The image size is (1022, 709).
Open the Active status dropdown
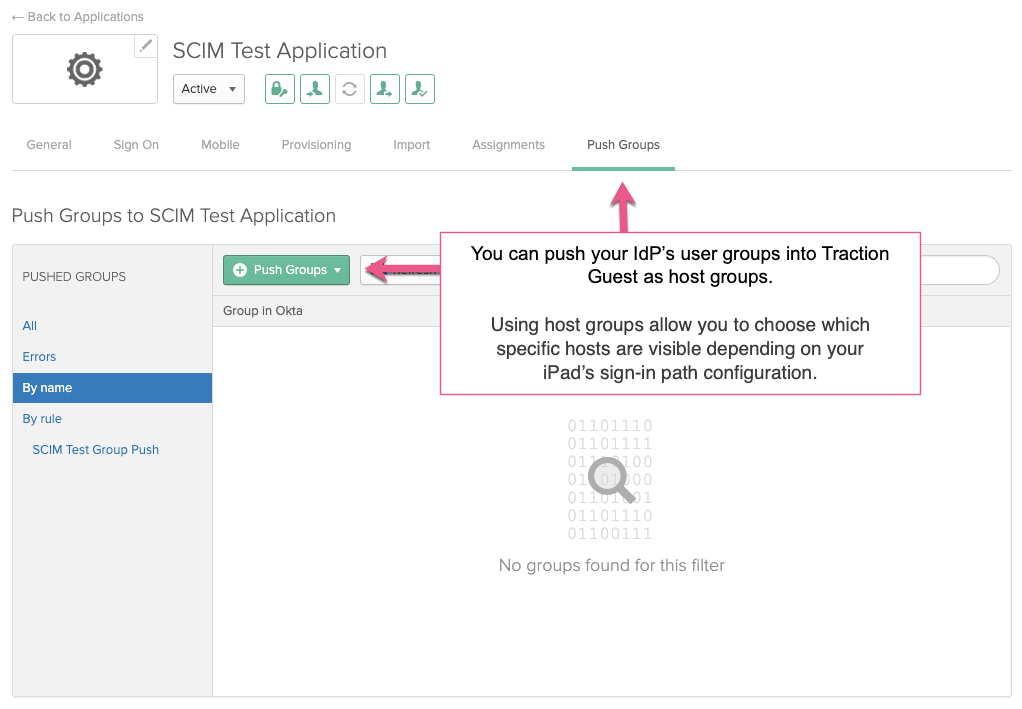(x=208, y=89)
